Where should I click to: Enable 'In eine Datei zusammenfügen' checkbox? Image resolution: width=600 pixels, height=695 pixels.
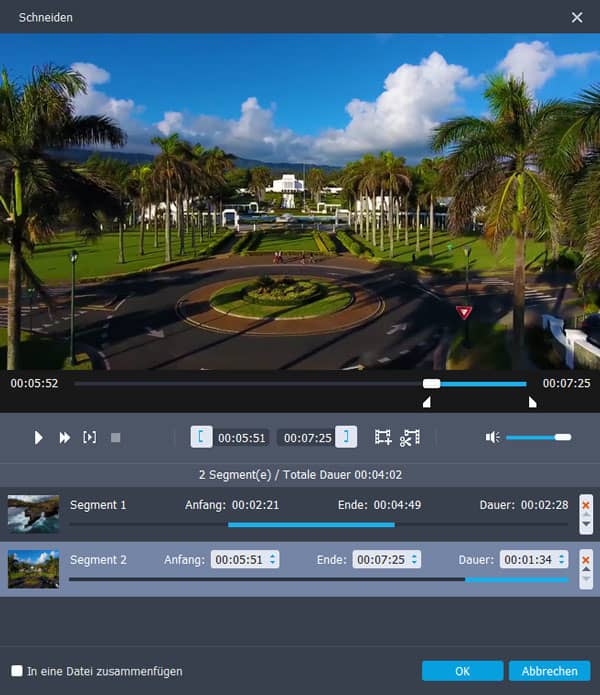[17, 671]
